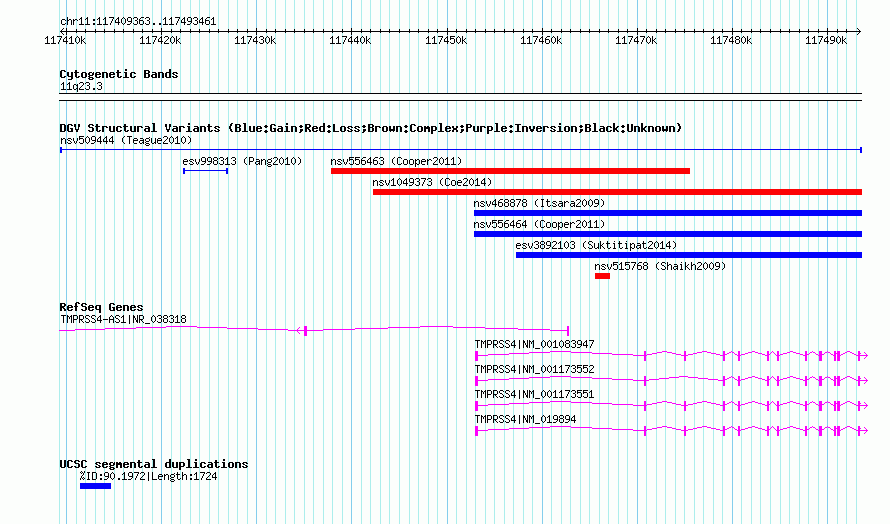Select the red nsv1049373 loss bar
Viewport: 890px width, 524px height.
(618, 192)
